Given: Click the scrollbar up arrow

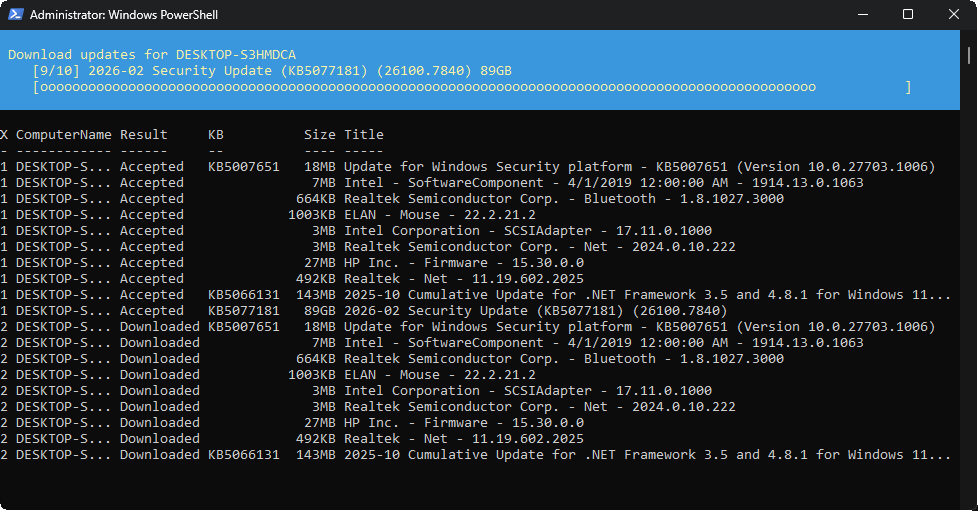Looking at the screenshot, I should (x=971, y=38).
